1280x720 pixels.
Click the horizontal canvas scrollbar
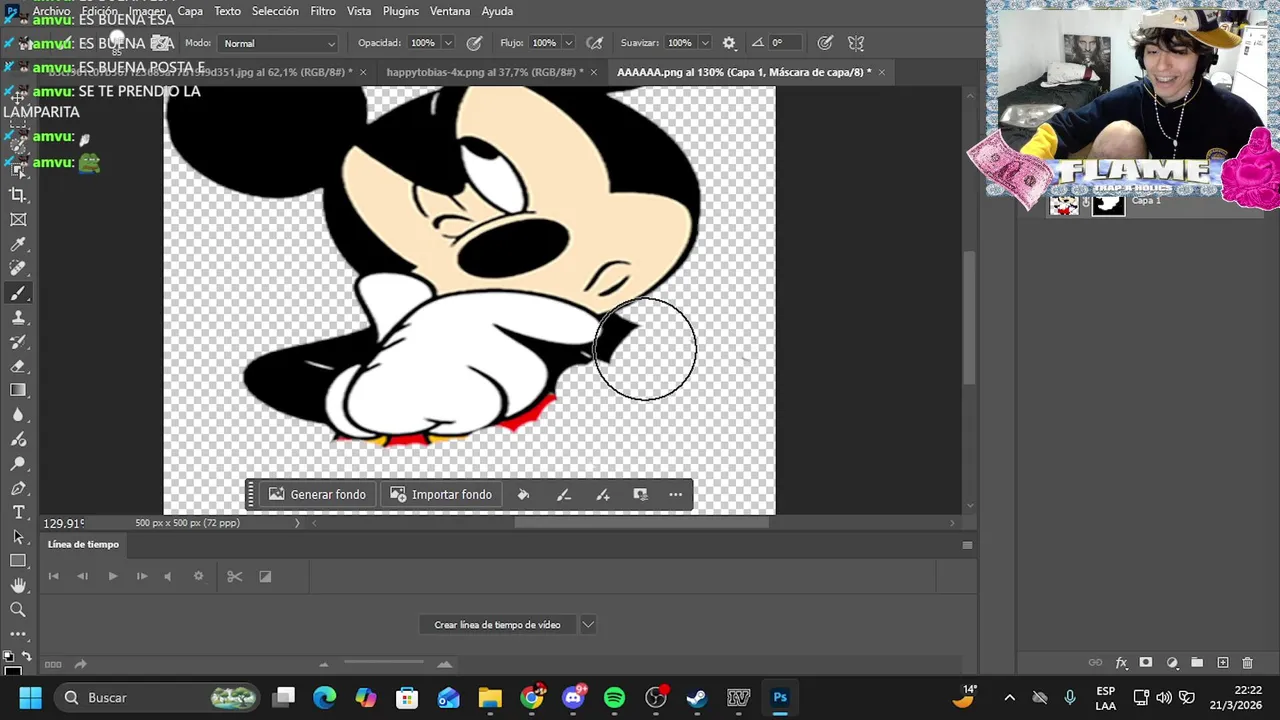pyautogui.click(x=642, y=523)
